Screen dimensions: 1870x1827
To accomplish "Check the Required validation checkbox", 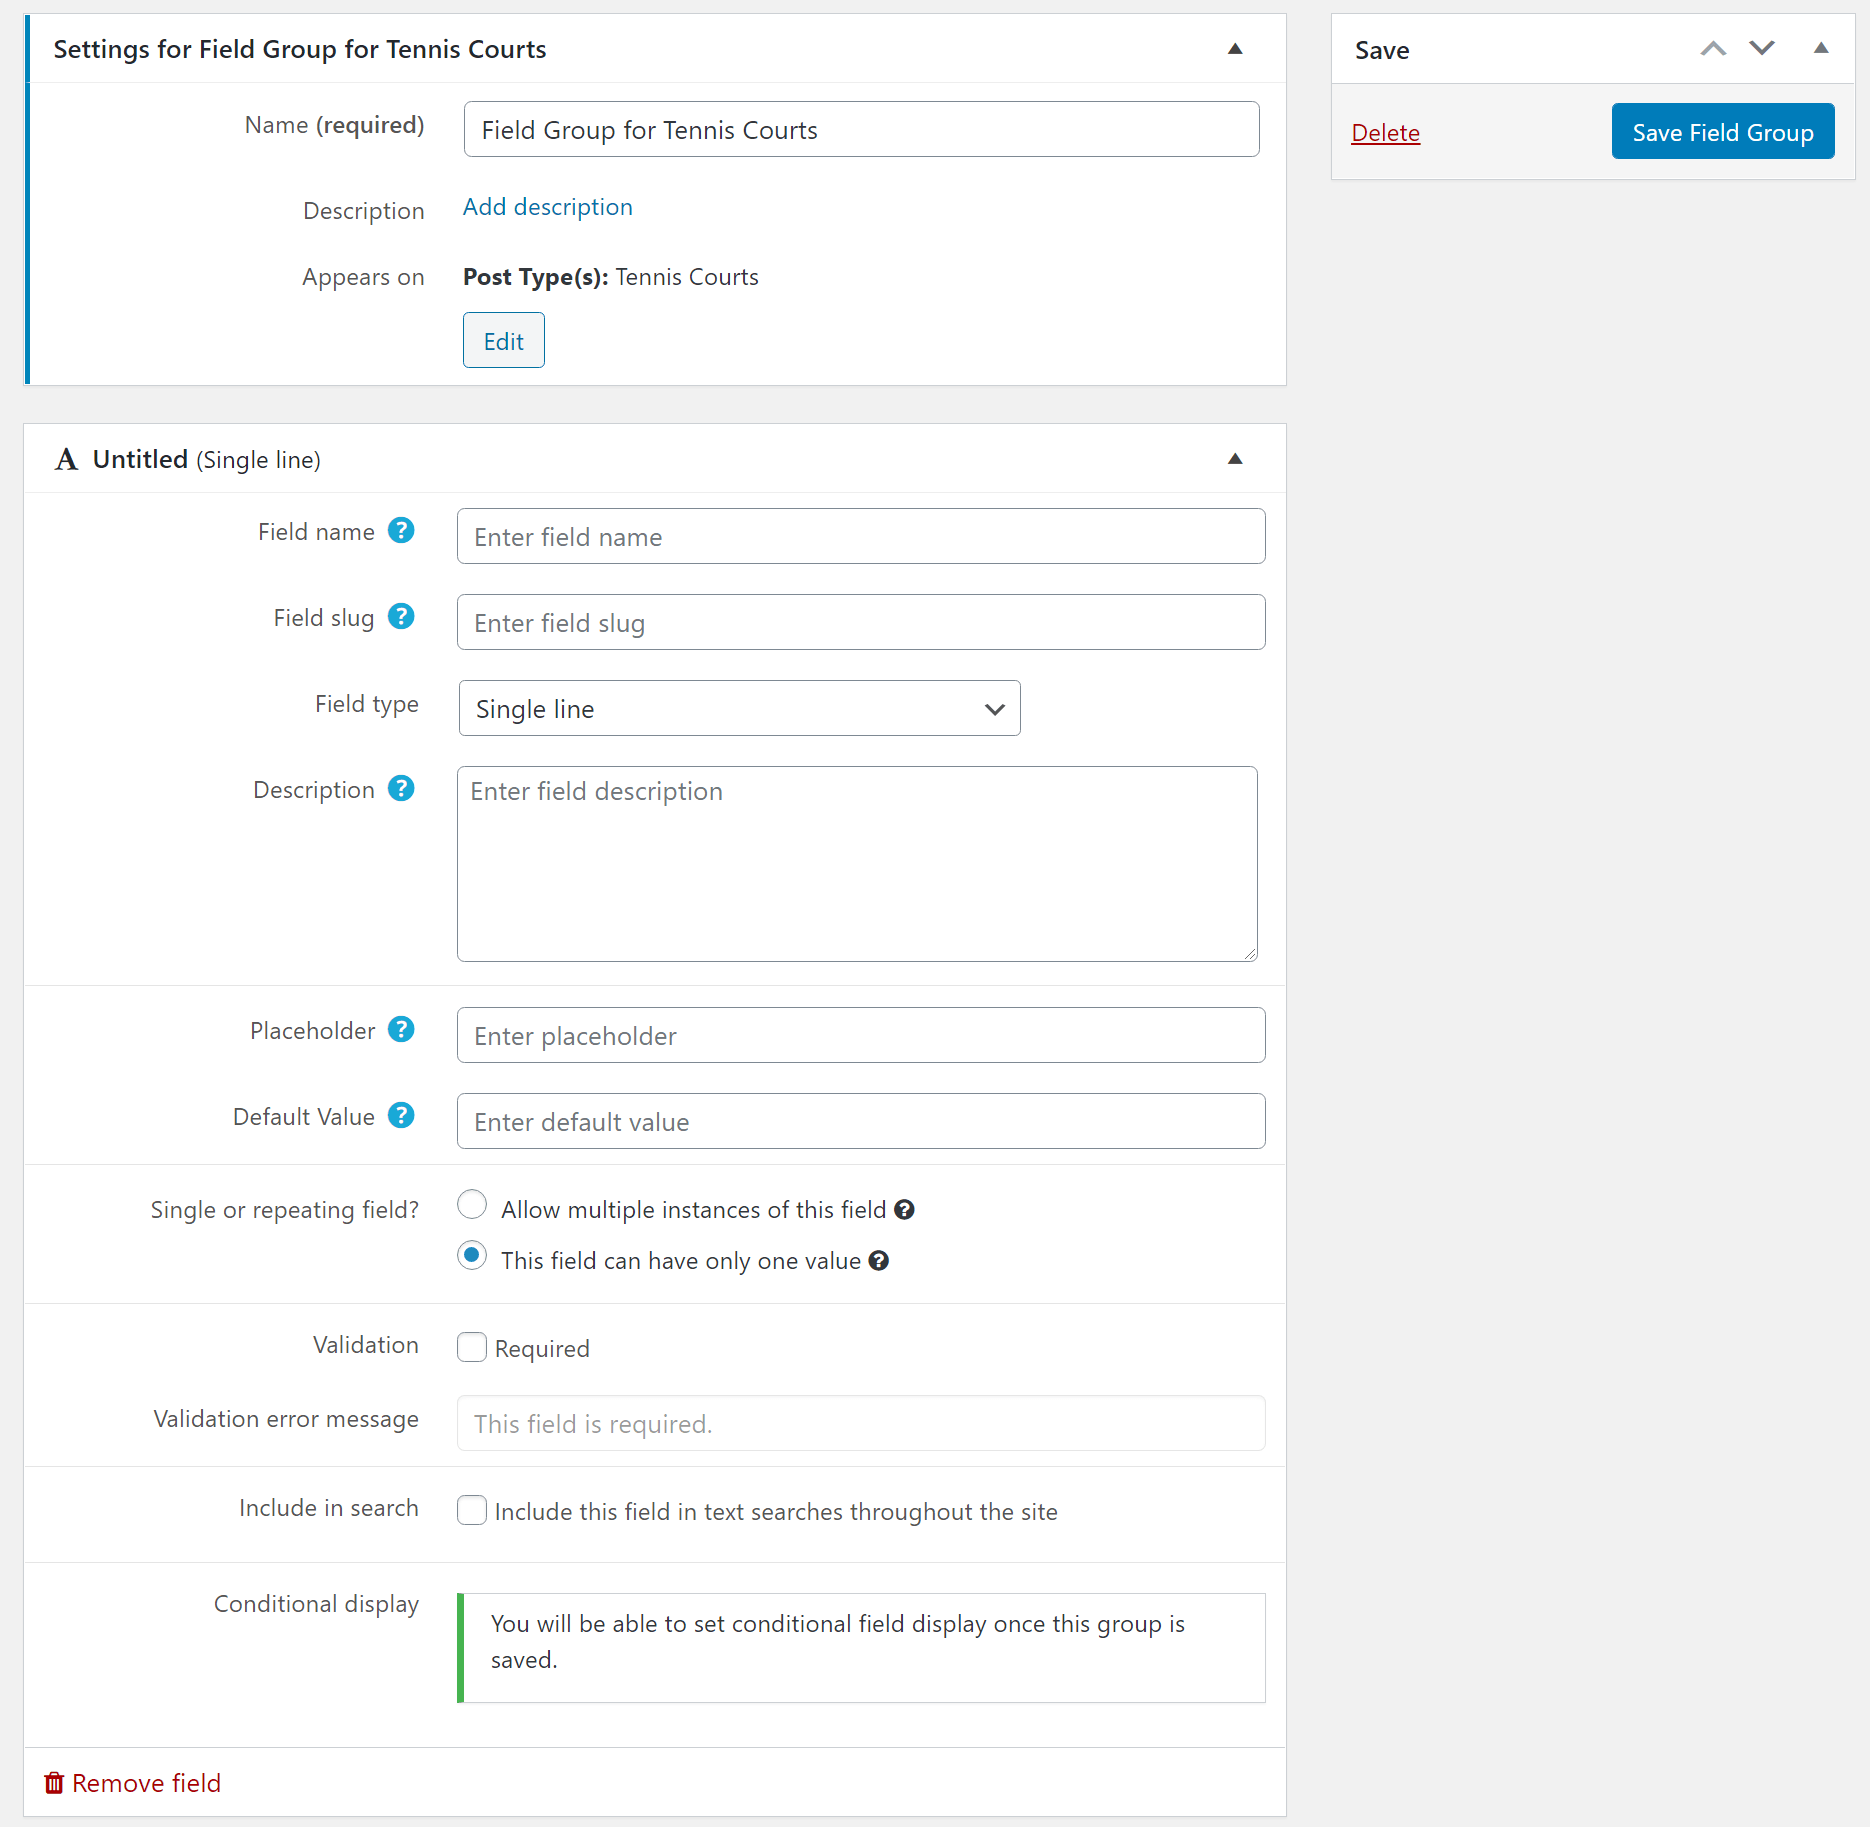I will click(x=472, y=1347).
